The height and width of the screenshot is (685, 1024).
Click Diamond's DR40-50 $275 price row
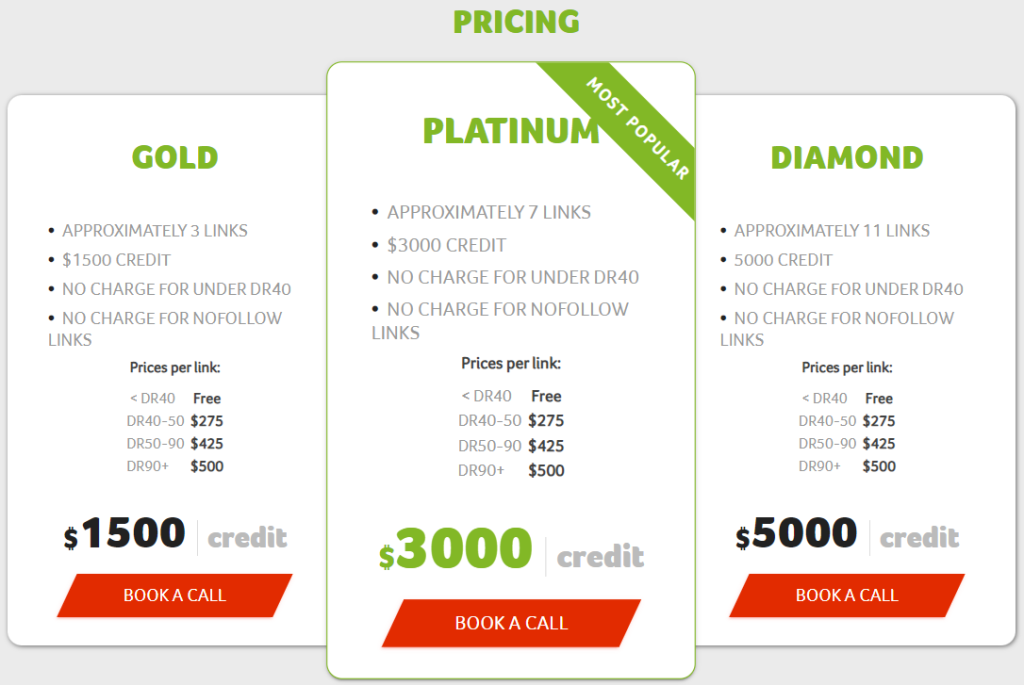tap(847, 421)
